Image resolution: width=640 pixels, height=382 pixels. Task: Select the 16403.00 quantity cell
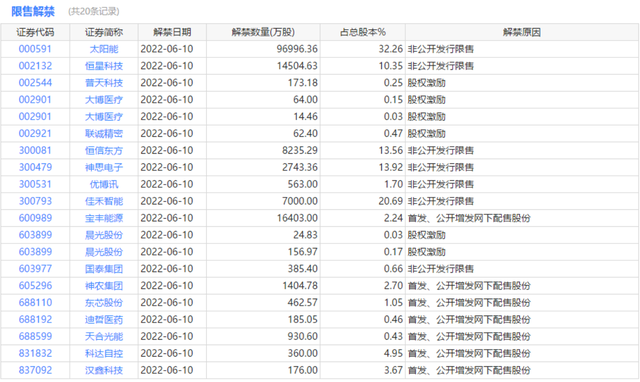[x=297, y=218]
